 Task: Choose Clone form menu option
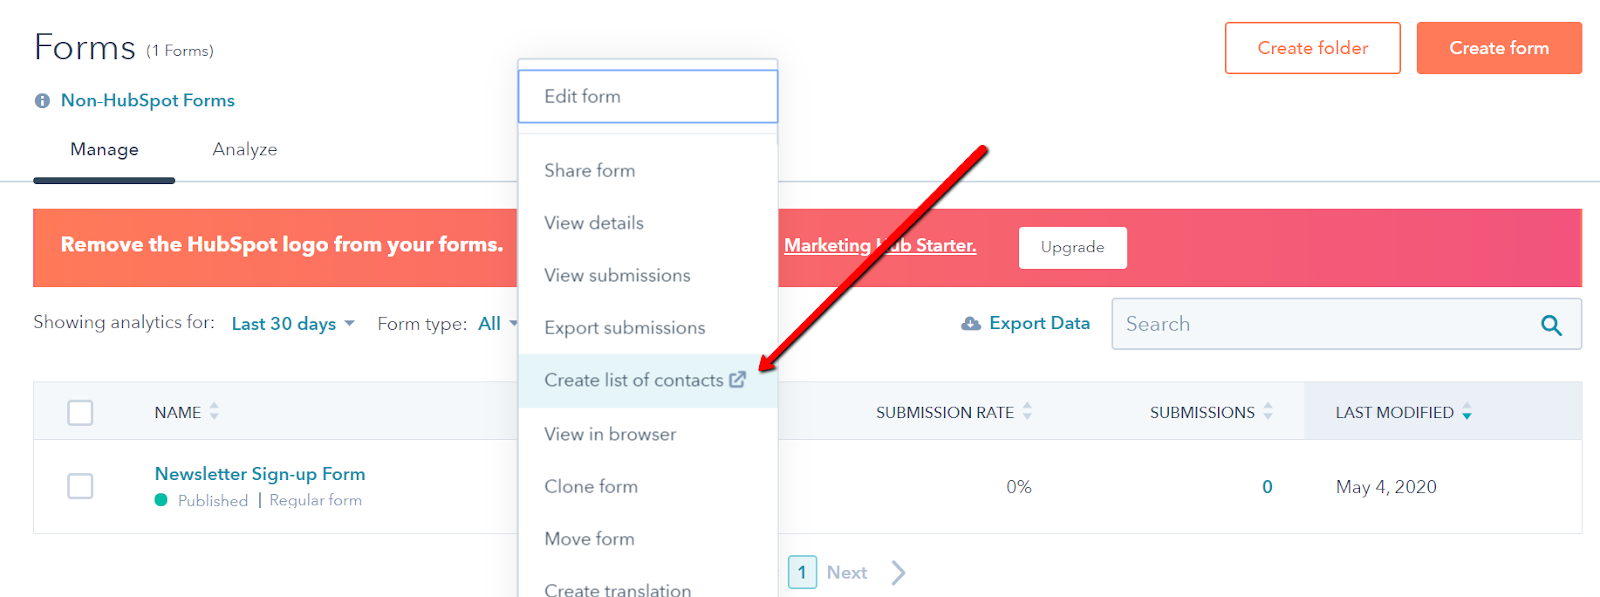pos(648,487)
